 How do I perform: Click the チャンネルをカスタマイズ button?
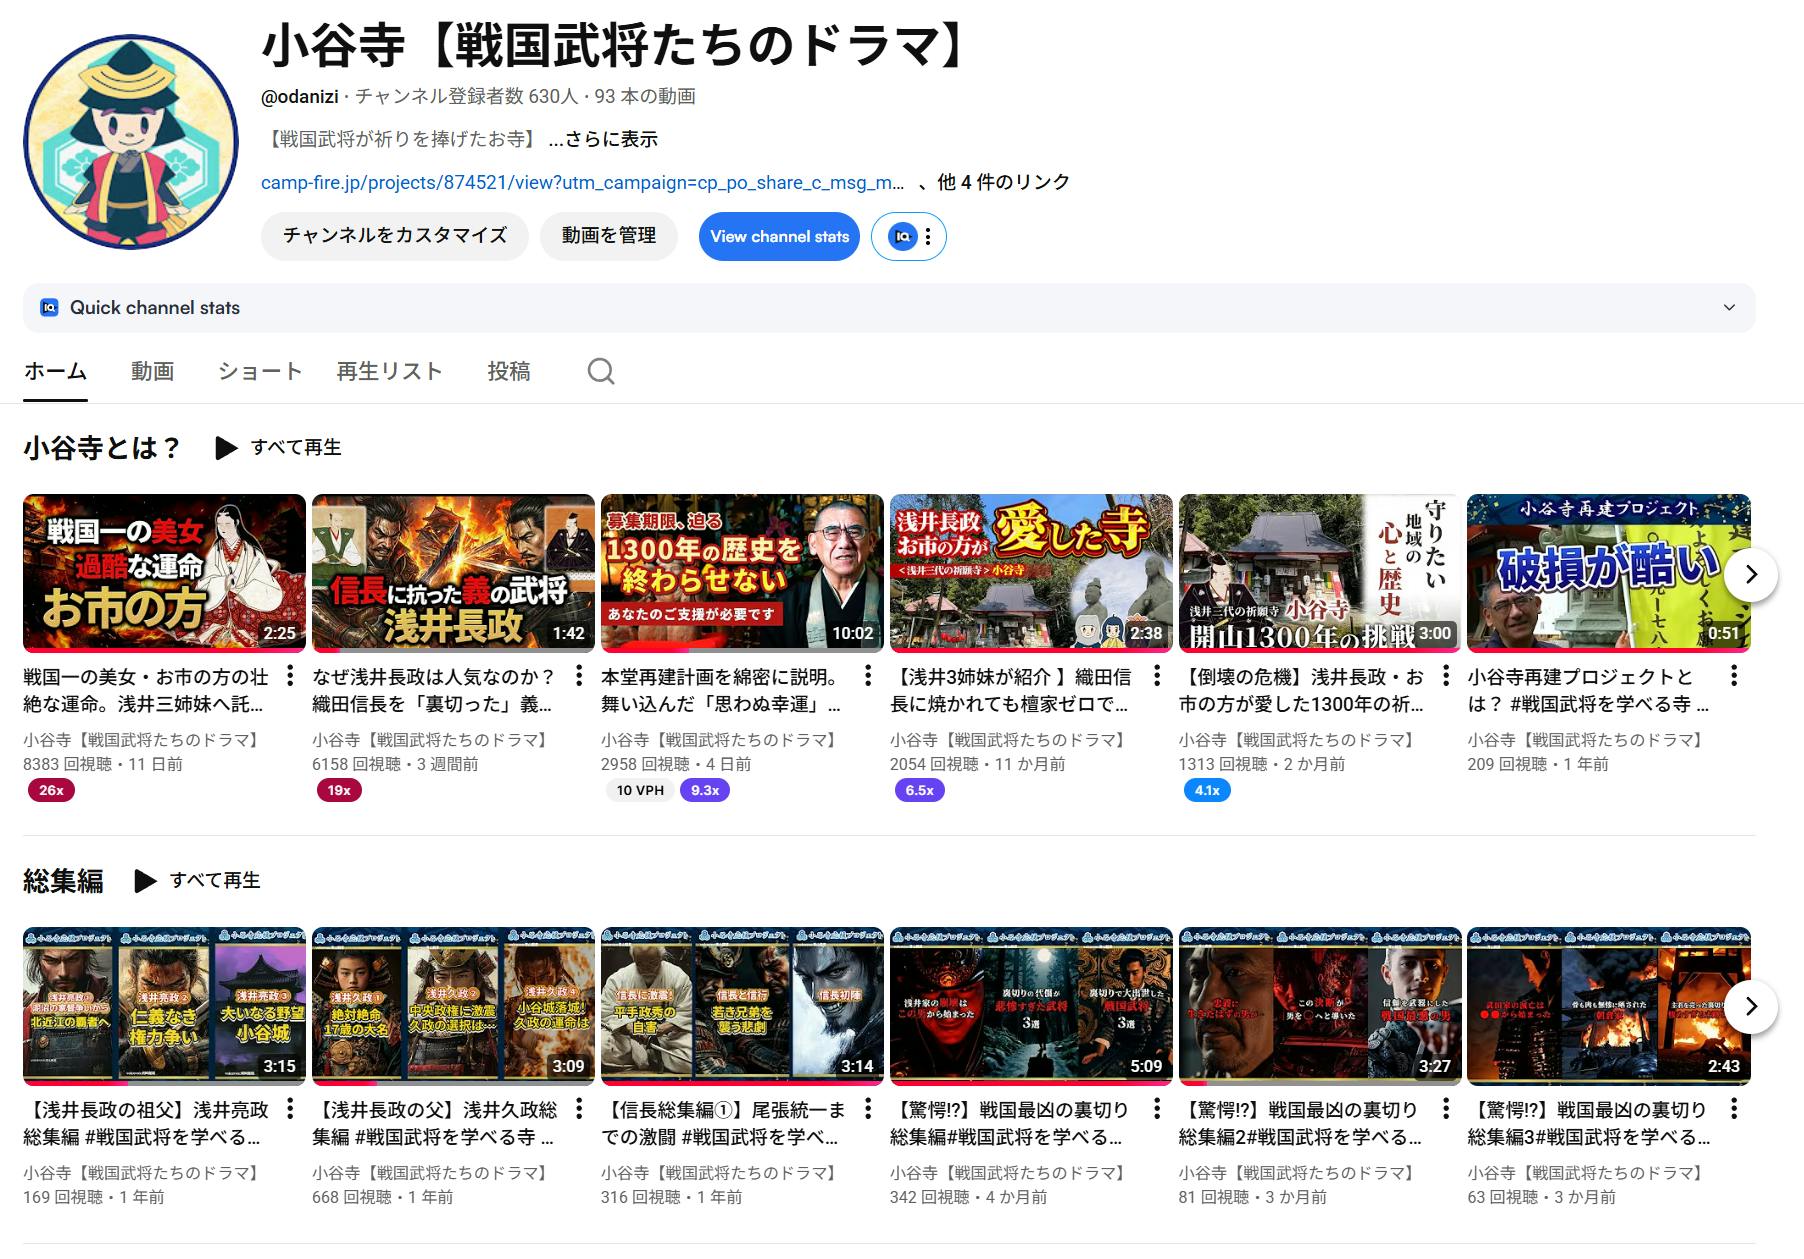click(x=394, y=236)
